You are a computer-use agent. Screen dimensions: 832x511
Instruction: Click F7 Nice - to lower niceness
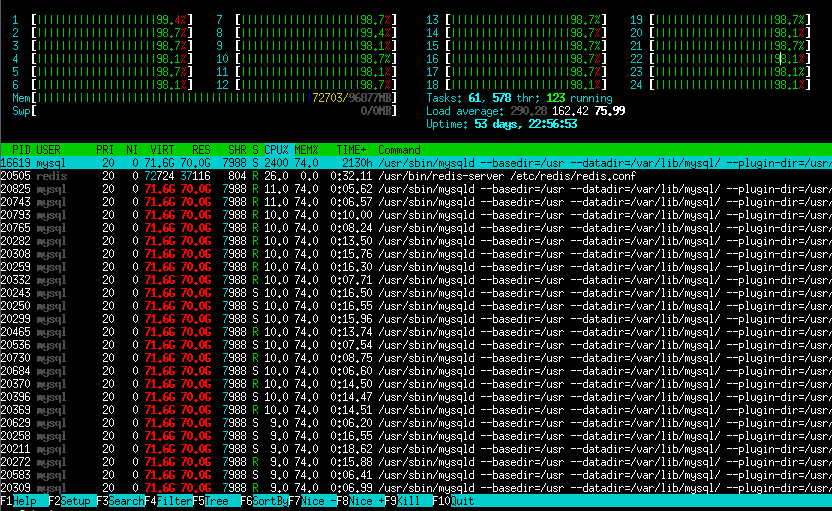(313, 501)
